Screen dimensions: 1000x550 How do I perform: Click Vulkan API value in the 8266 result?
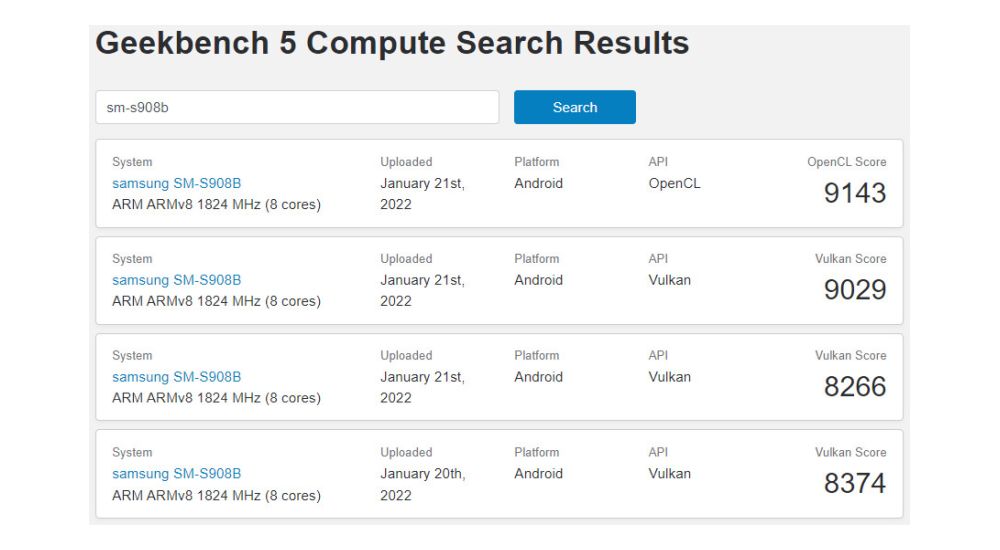tap(669, 377)
